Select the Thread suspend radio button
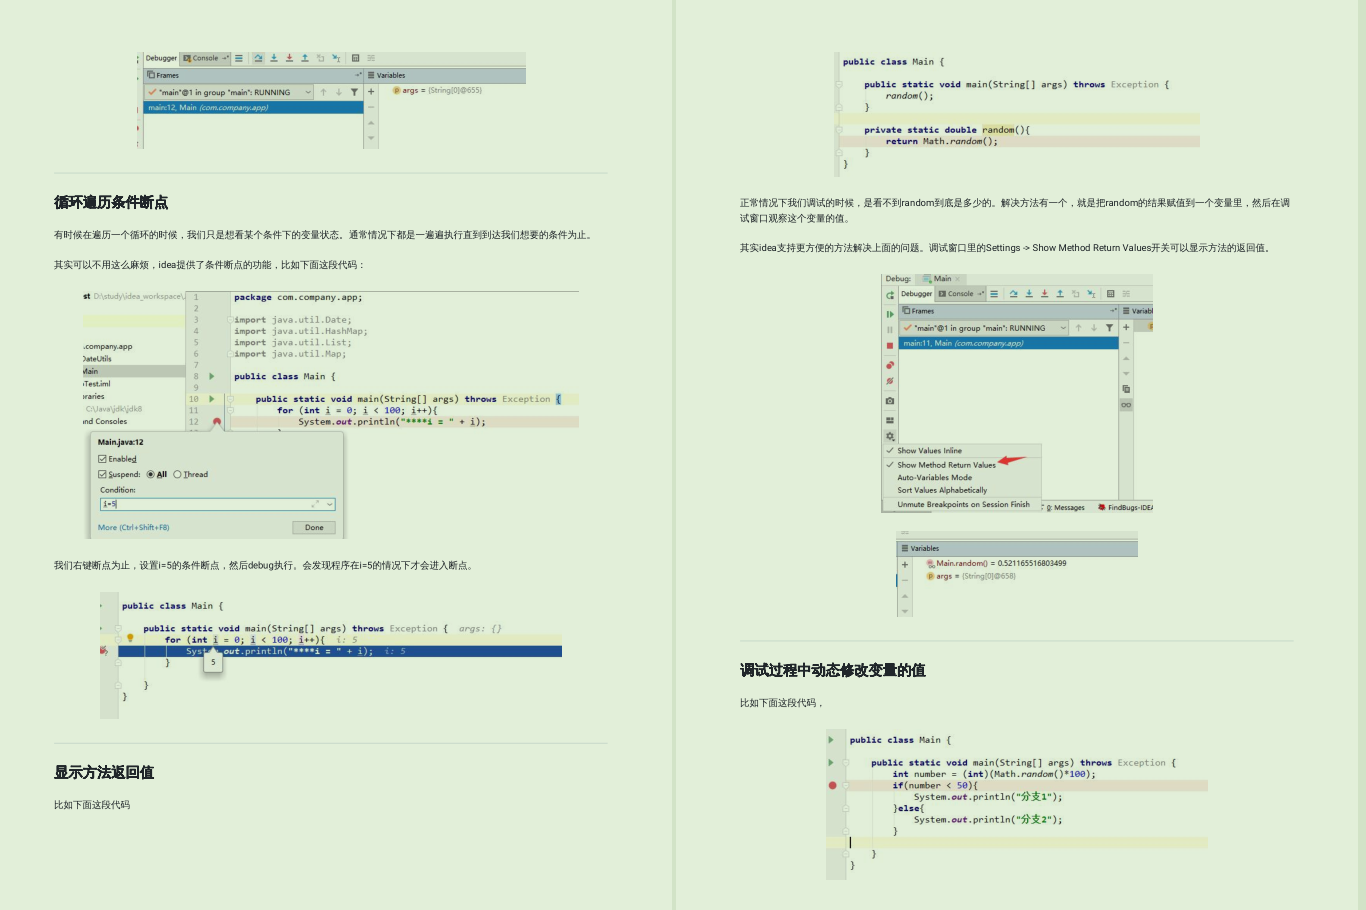The width and height of the screenshot is (1366, 910). (x=177, y=474)
